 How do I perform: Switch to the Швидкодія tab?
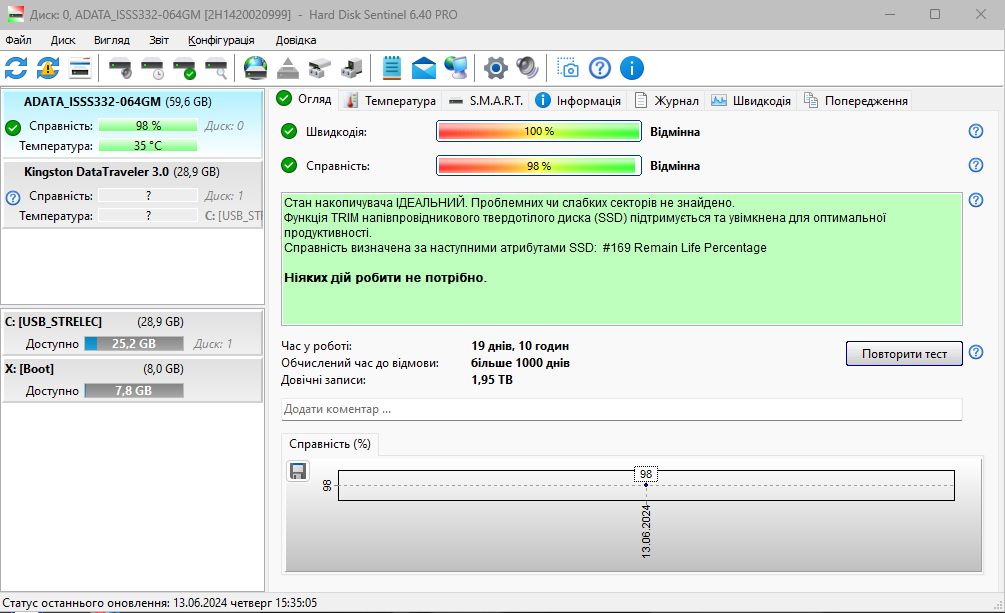tap(751, 101)
